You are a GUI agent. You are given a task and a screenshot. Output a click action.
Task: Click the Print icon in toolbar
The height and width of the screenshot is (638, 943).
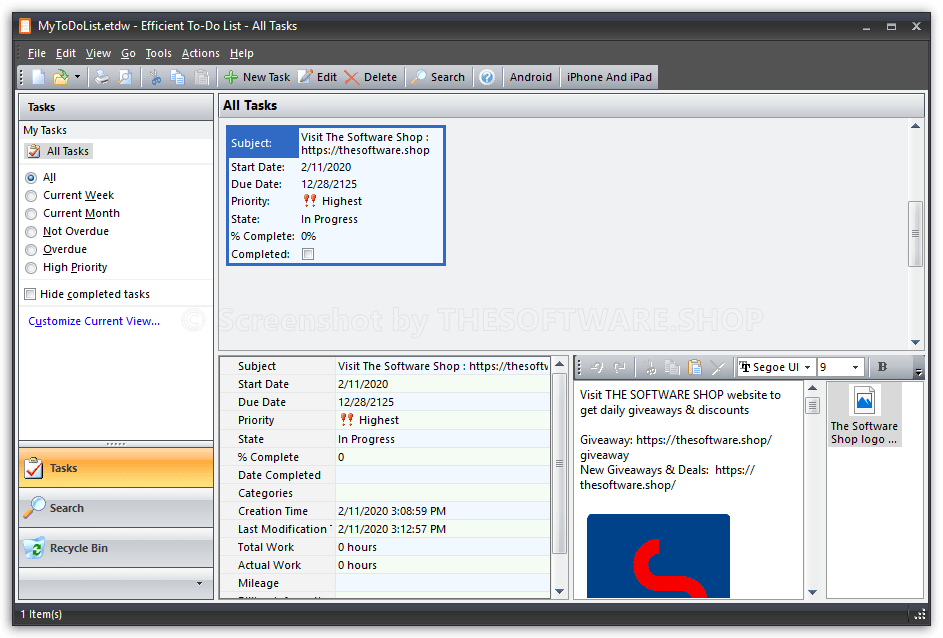click(102, 77)
